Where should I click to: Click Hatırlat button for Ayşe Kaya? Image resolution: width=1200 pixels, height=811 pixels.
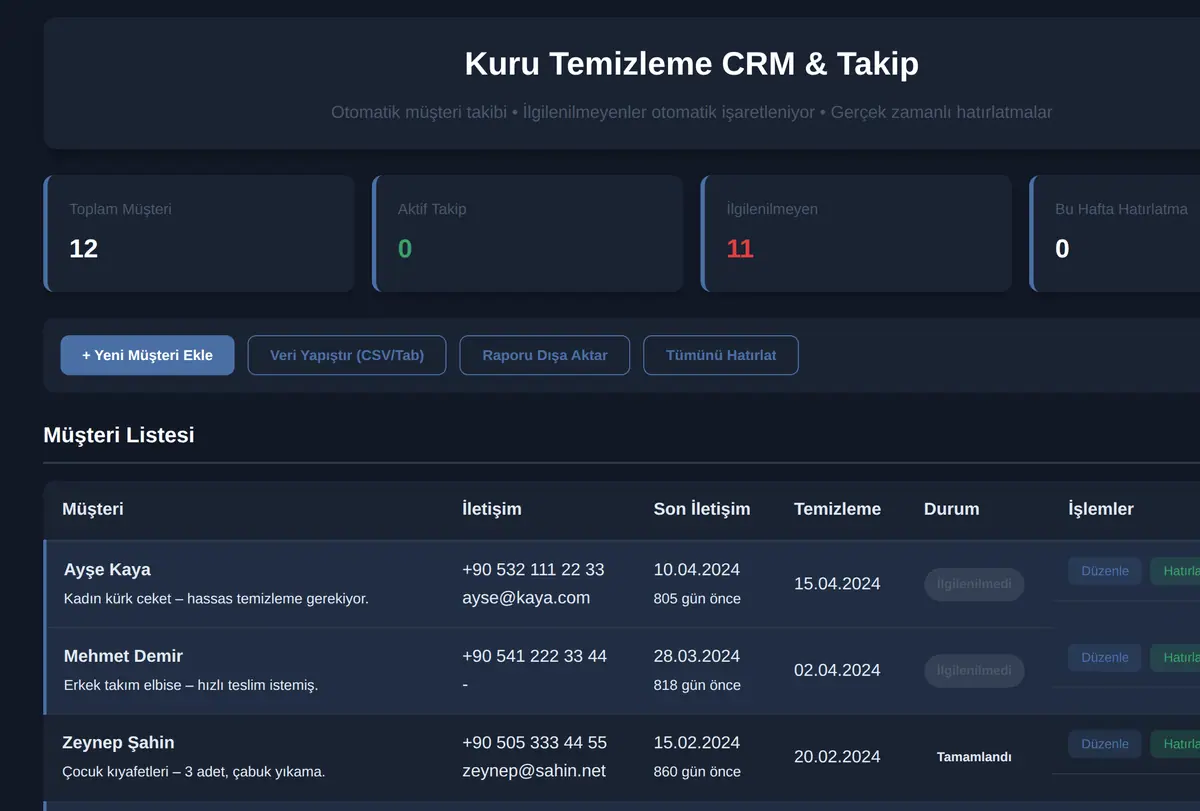pyautogui.click(x=1176, y=571)
